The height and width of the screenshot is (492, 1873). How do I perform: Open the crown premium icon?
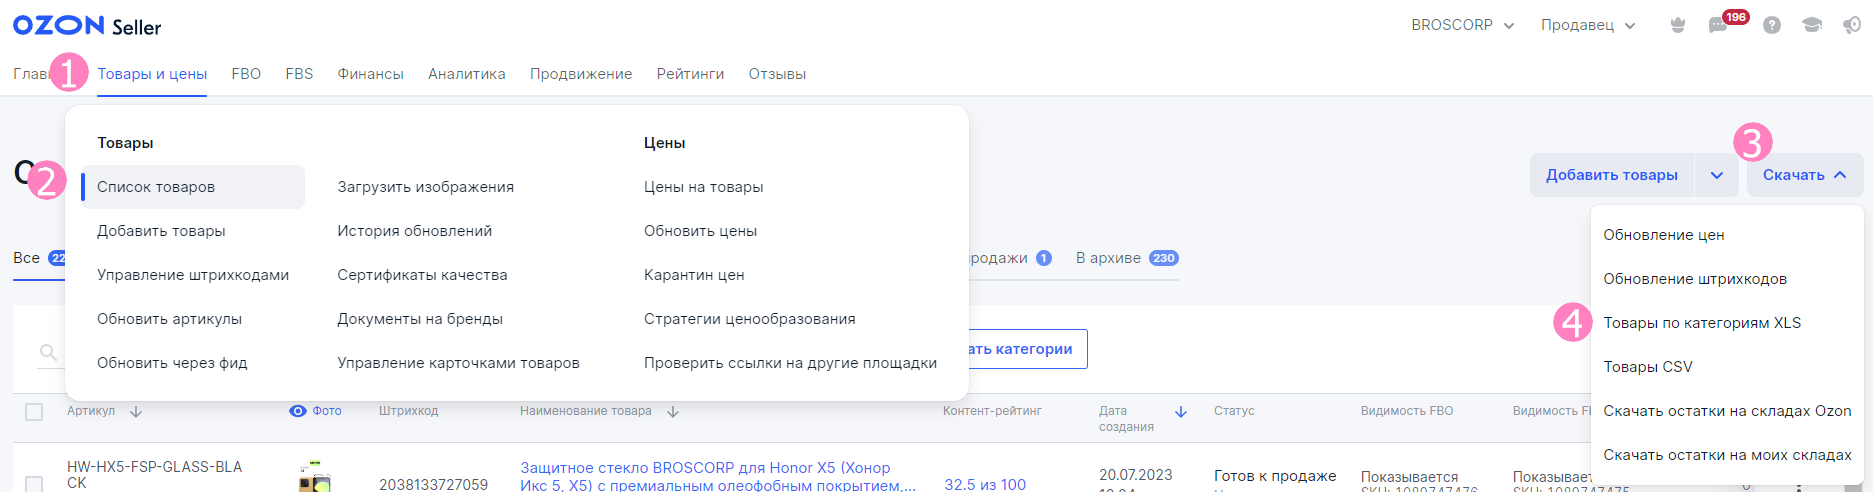click(1678, 25)
